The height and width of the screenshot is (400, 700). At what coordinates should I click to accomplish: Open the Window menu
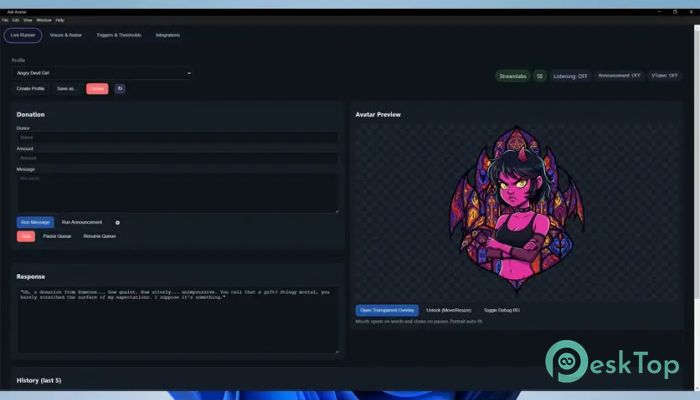pos(44,20)
